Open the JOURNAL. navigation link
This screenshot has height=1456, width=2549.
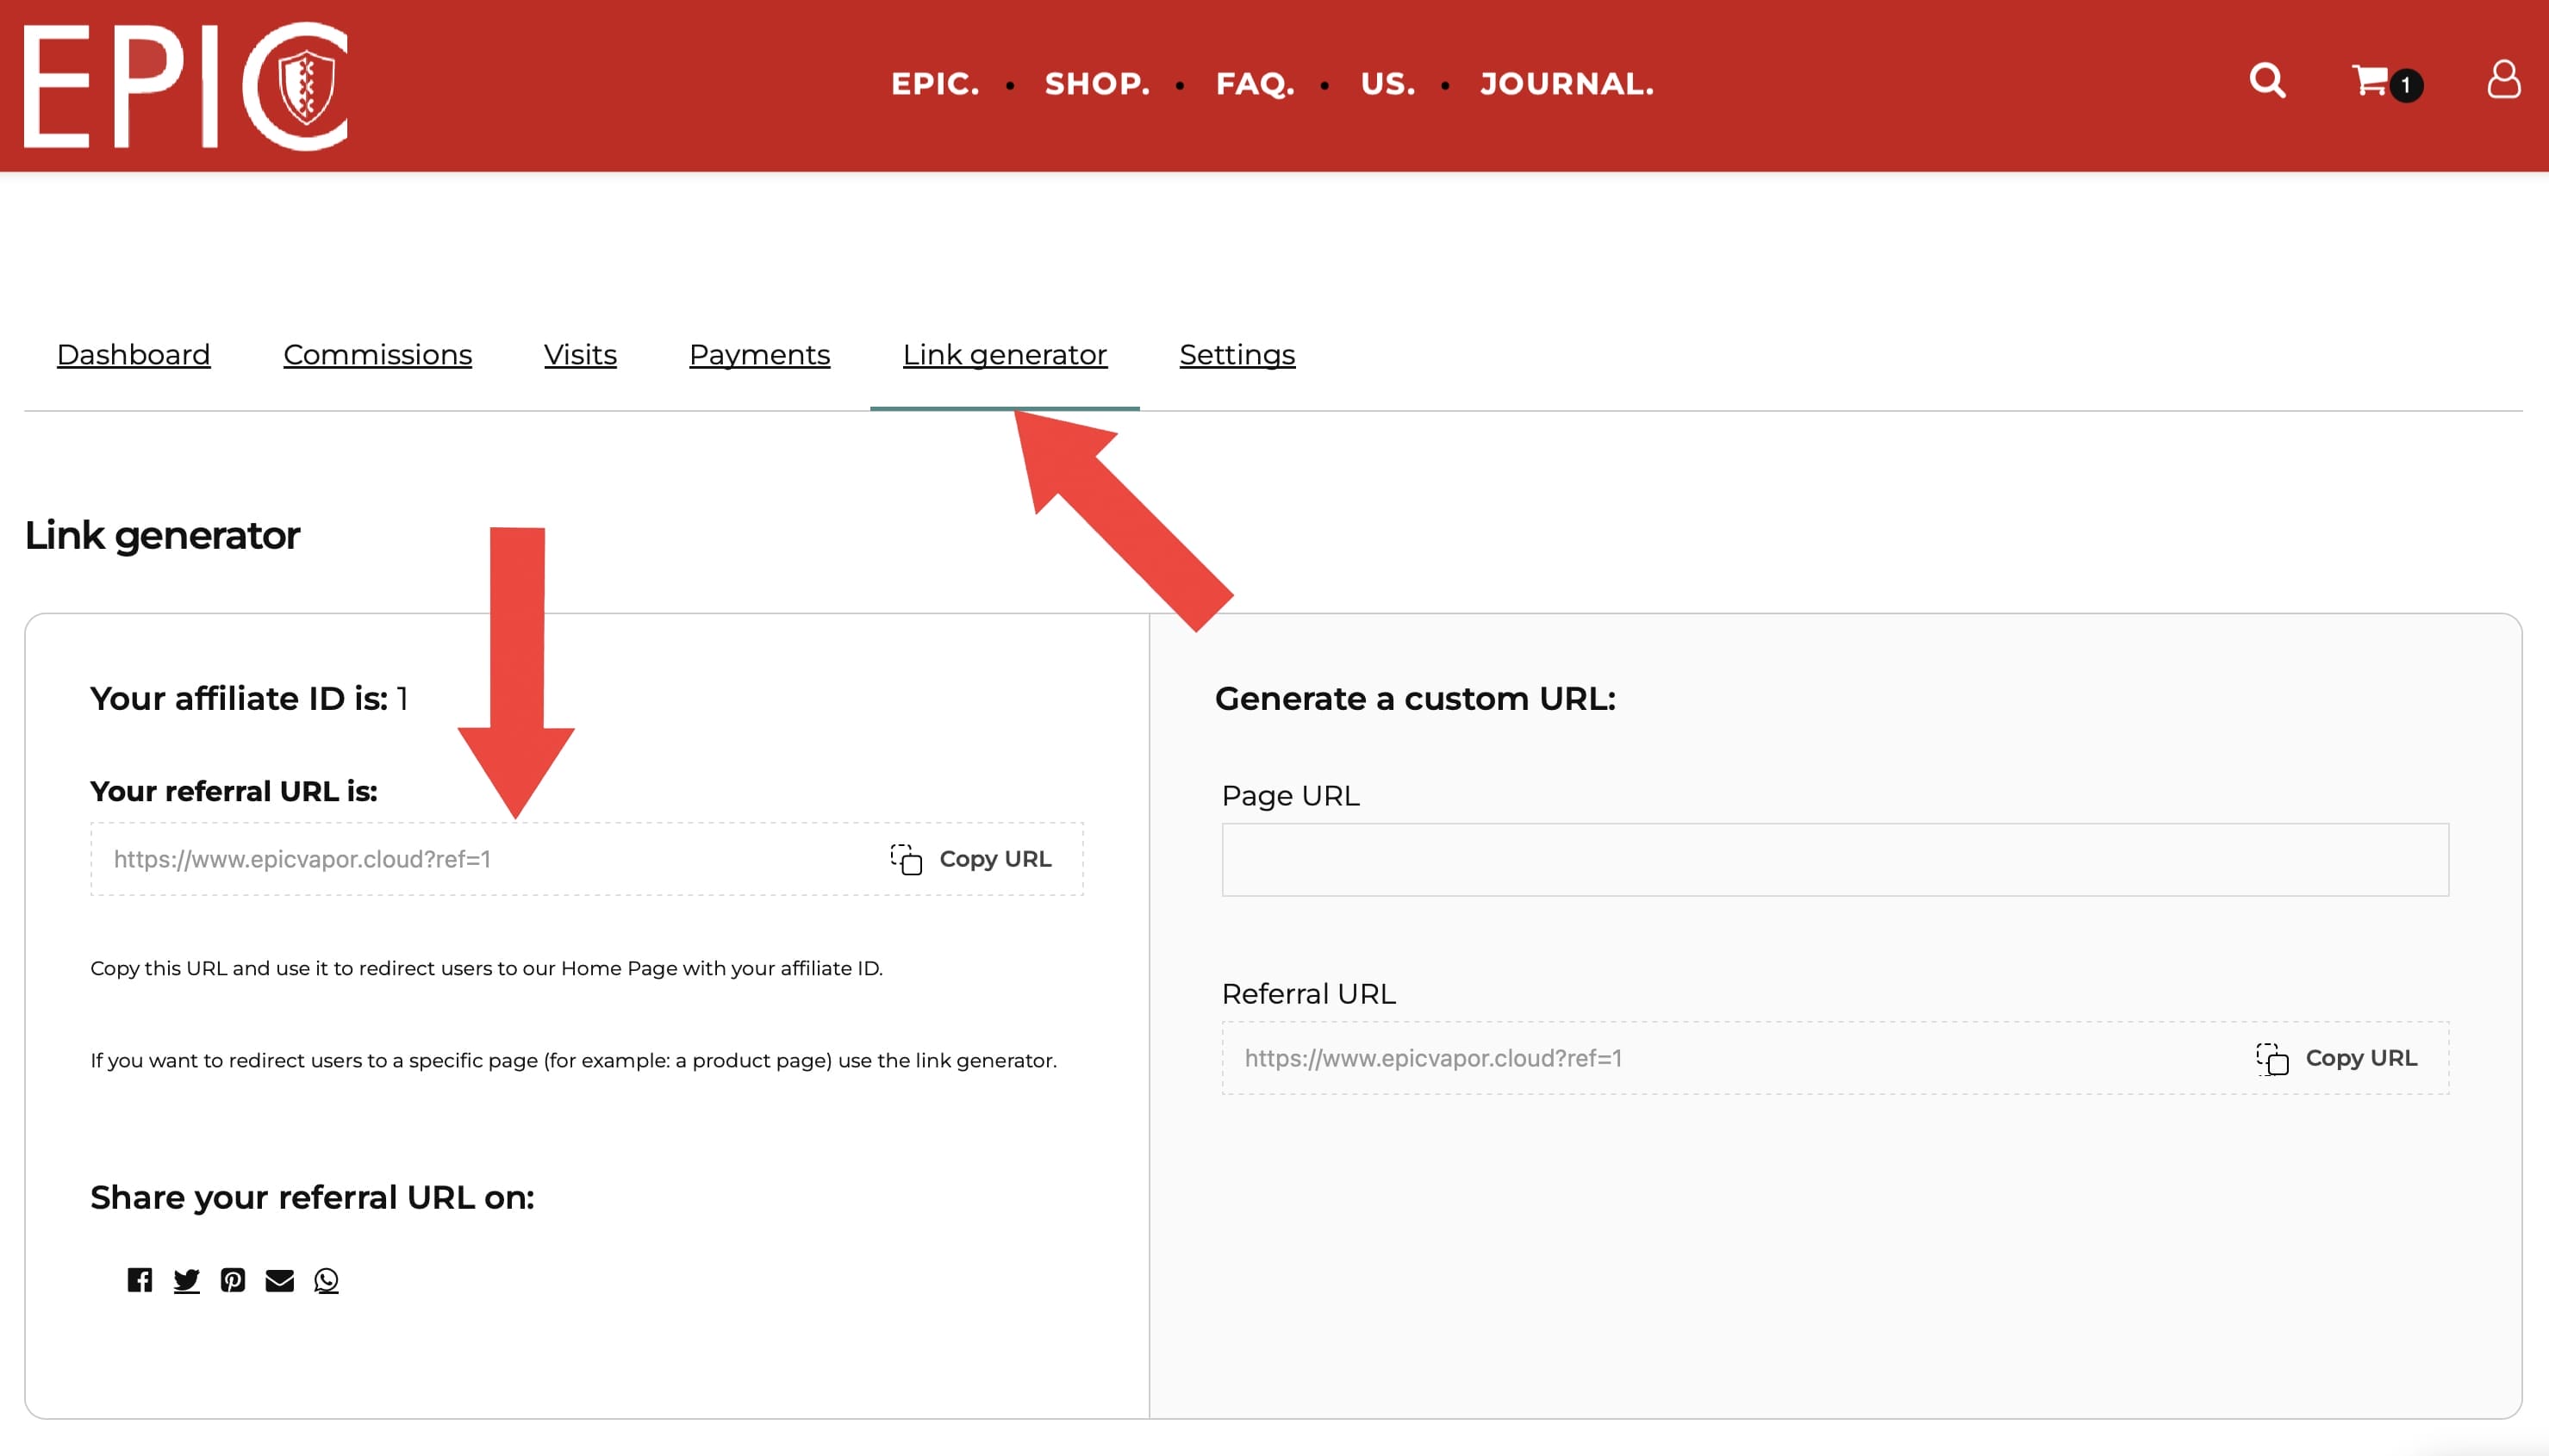(1566, 84)
